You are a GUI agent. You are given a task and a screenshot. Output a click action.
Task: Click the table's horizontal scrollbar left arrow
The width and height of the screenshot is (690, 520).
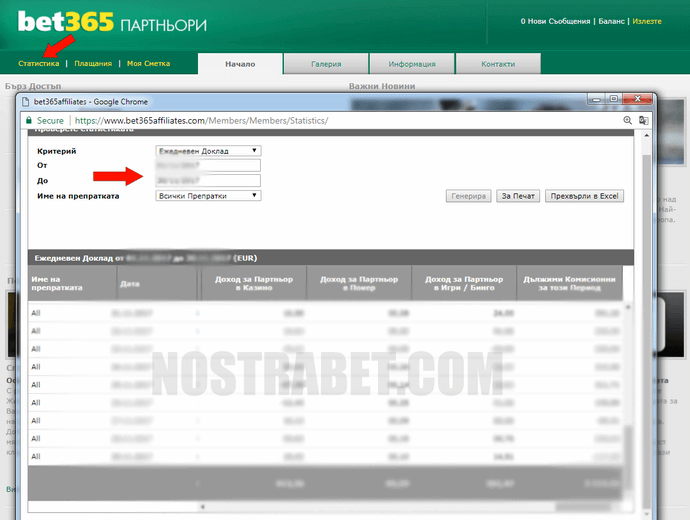202,507
